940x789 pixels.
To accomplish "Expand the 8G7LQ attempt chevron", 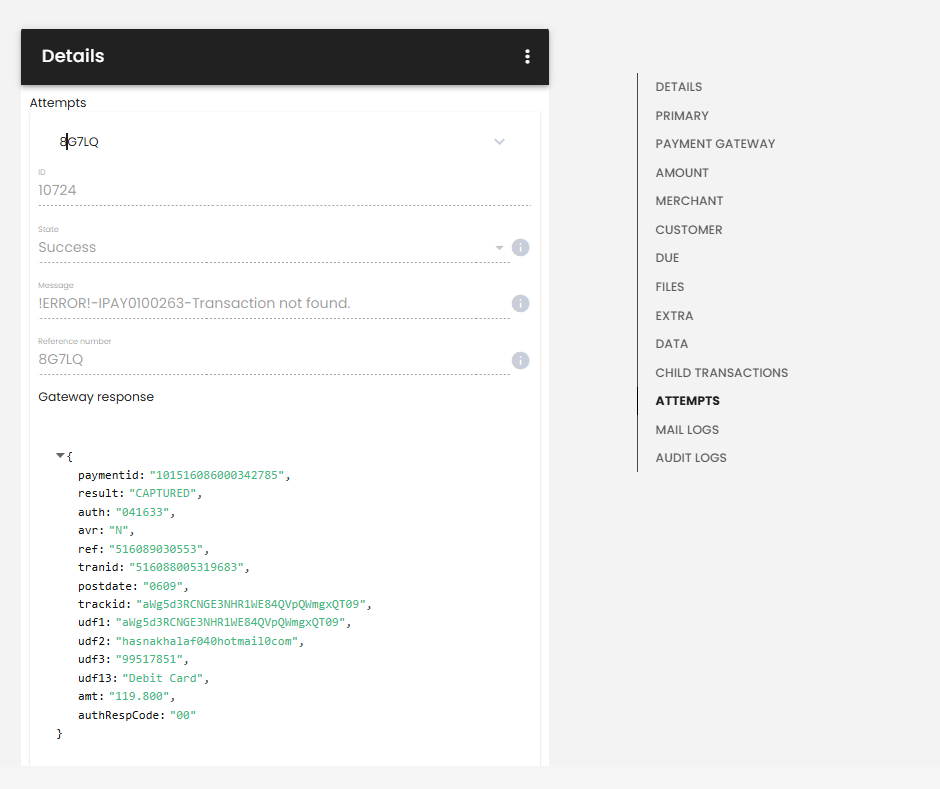I will click(499, 141).
